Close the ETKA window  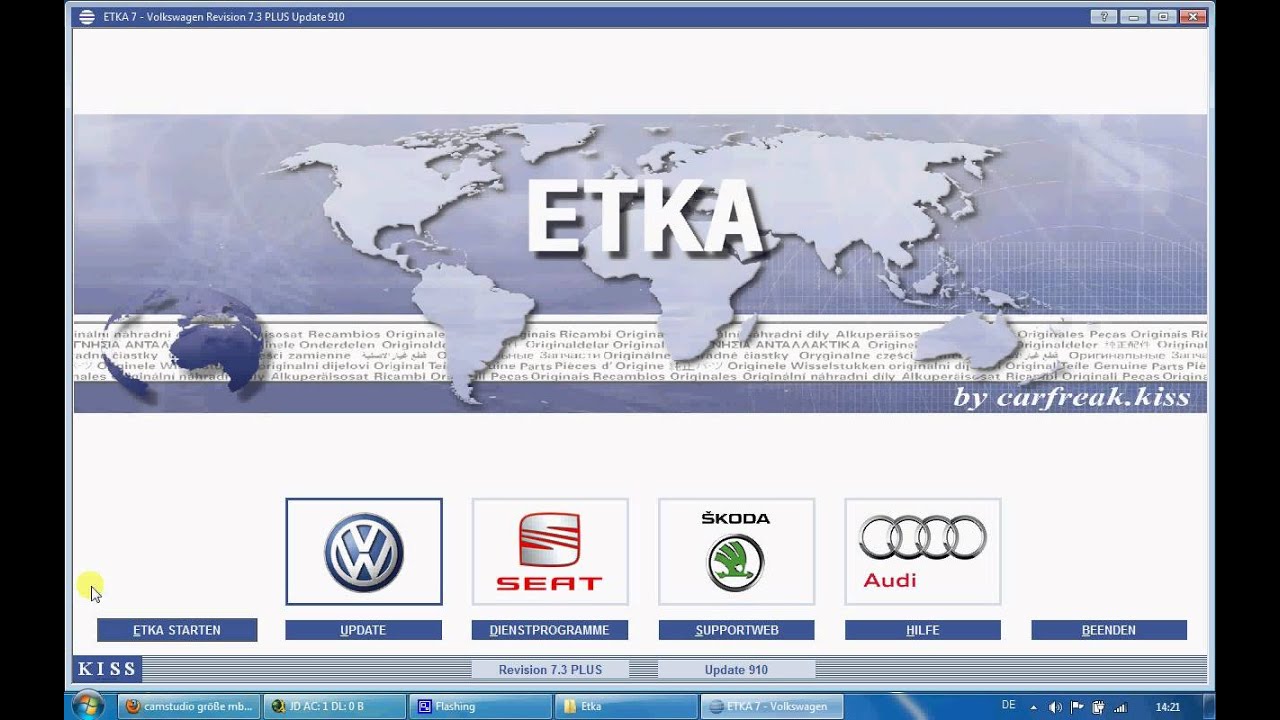(1192, 16)
